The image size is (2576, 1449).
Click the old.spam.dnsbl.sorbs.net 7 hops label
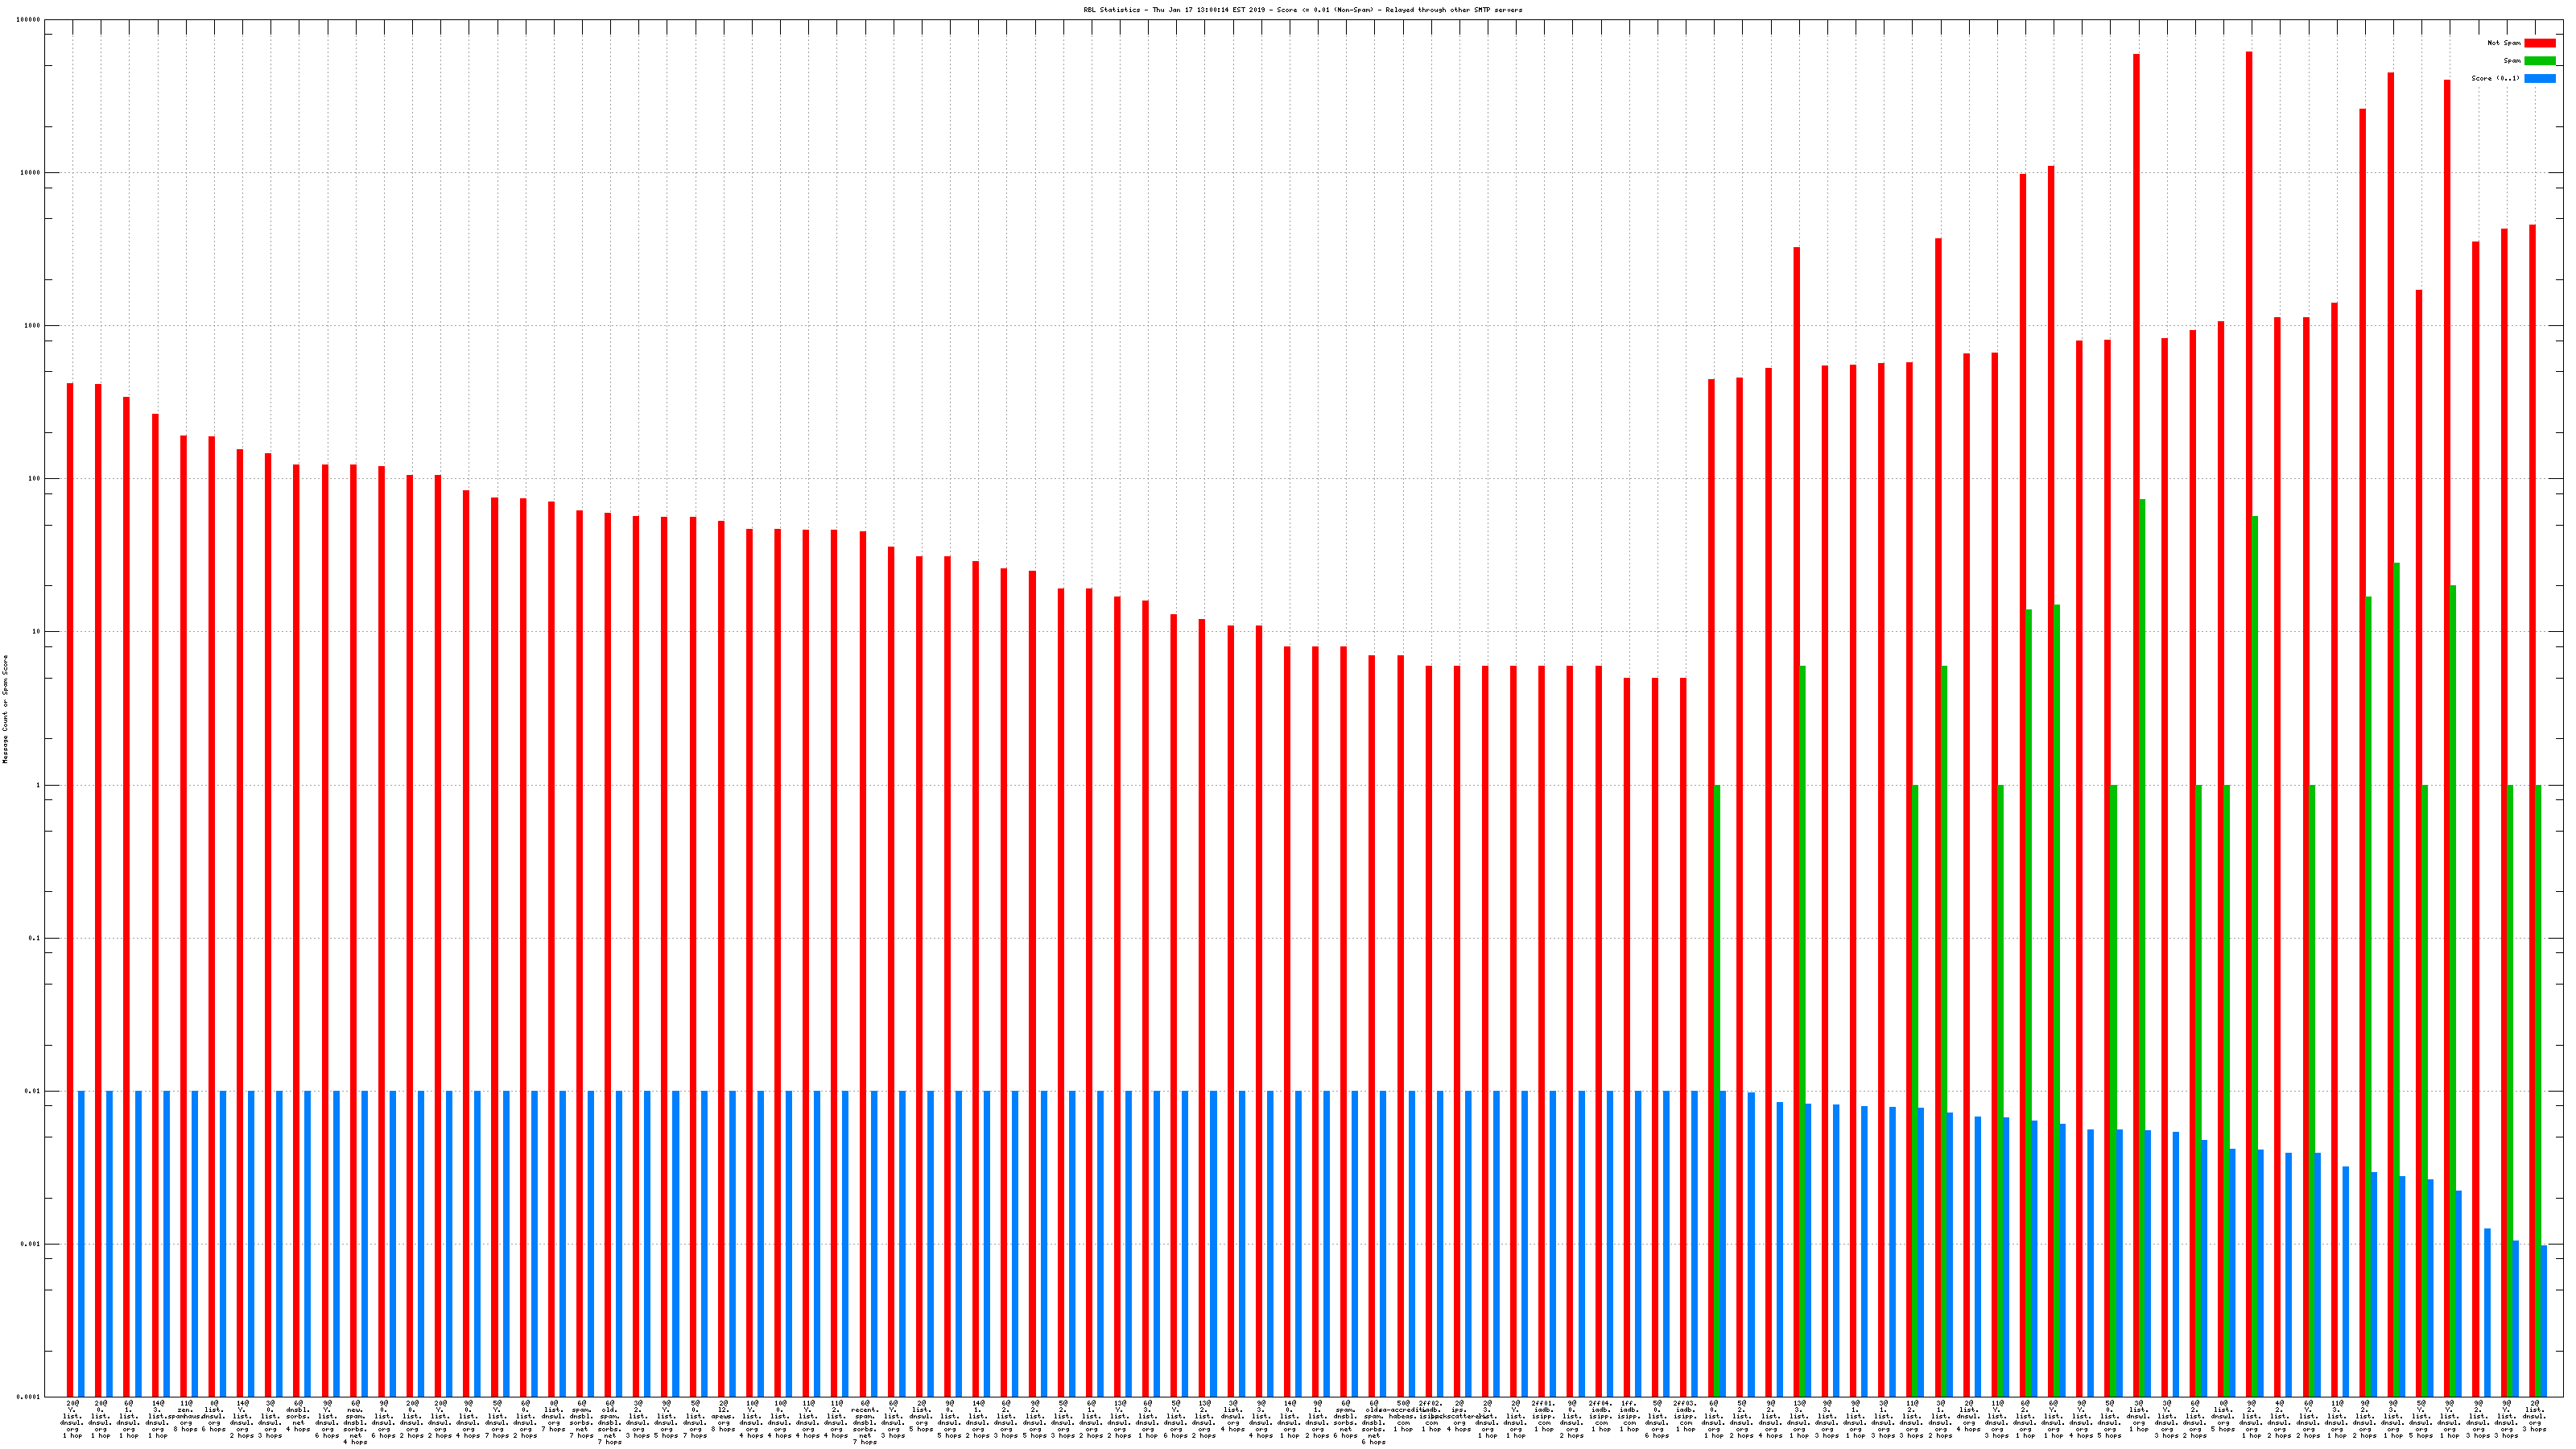pyautogui.click(x=609, y=1423)
